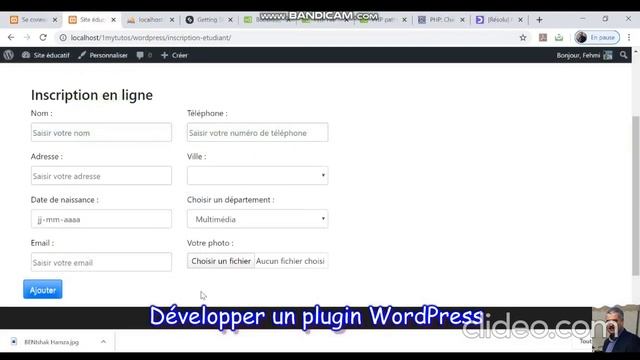Screen dimensions: 640x360
Task: Click the page vertical scrollbar
Action: click(x=636, y=195)
